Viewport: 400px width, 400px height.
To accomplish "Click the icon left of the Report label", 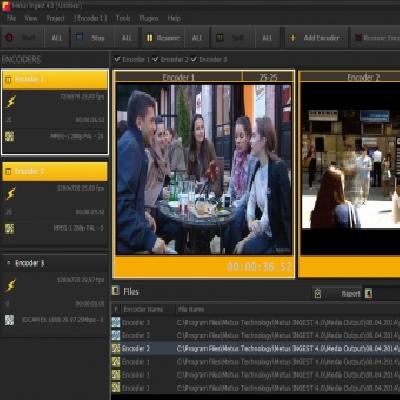I will (318, 294).
